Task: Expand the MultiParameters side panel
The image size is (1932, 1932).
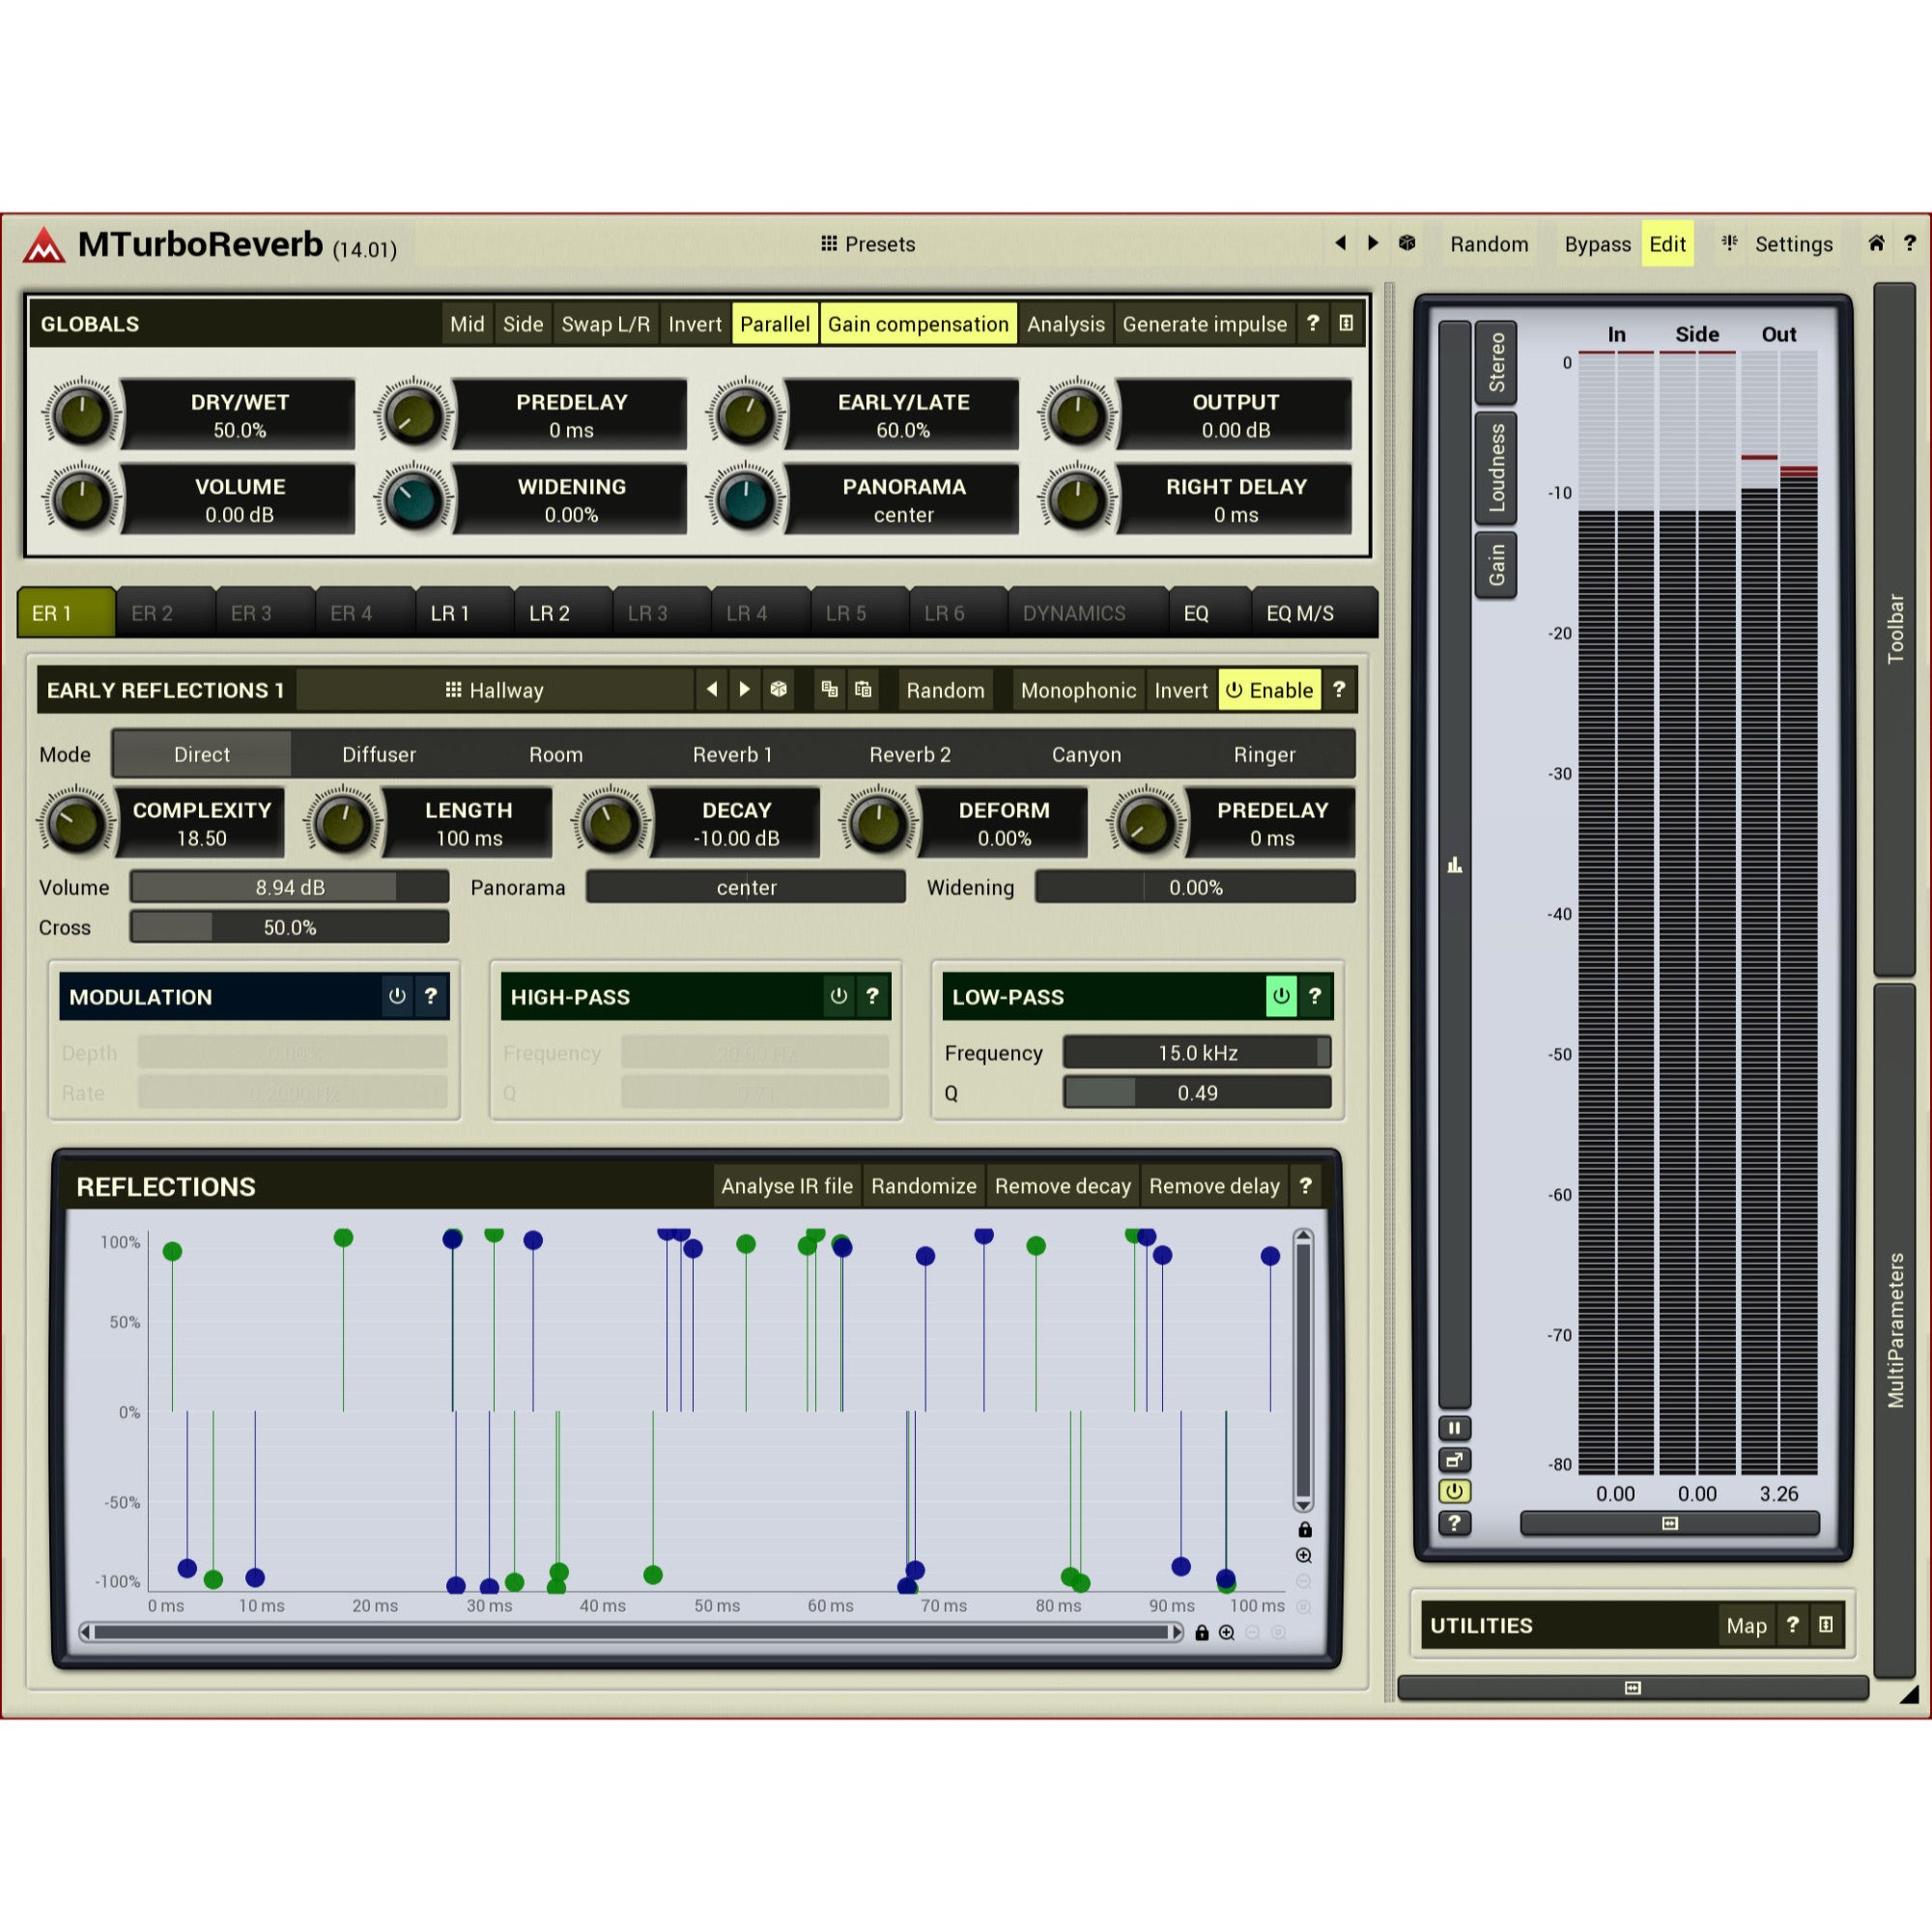Action: (1894, 1330)
